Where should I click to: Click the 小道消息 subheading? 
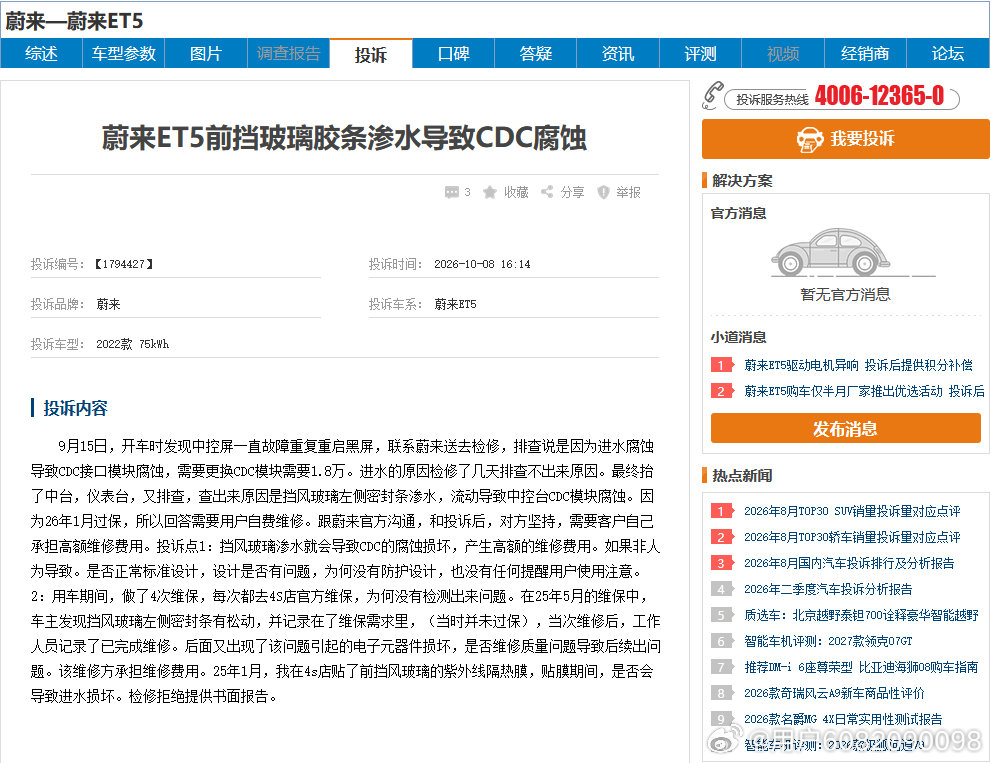[738, 337]
